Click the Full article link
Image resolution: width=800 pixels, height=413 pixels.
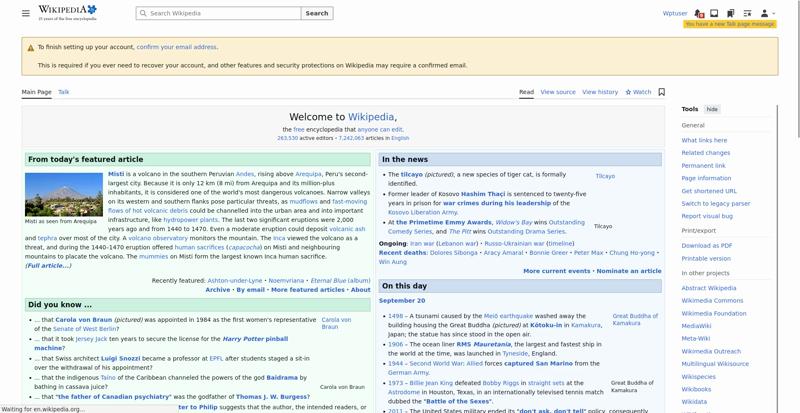tap(48, 265)
